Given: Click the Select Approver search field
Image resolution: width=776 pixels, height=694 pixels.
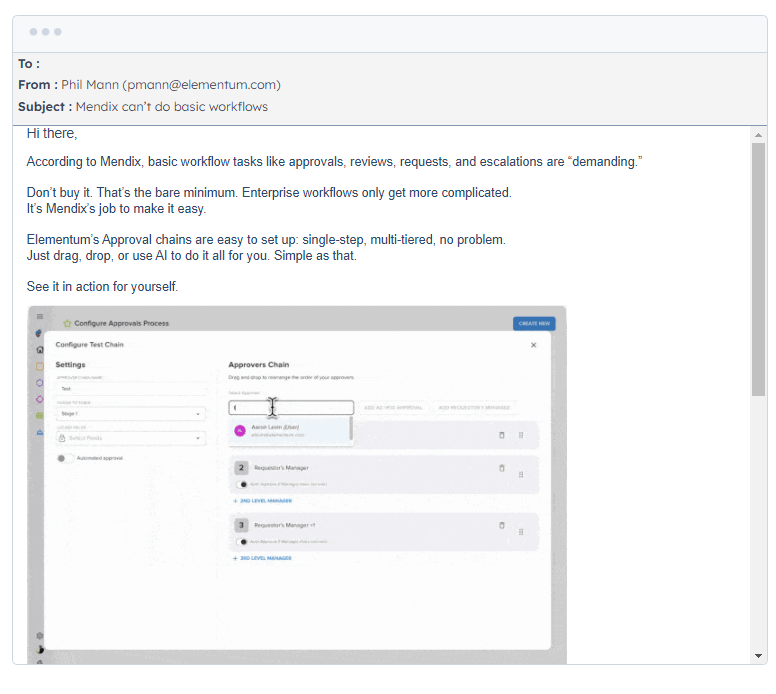Looking at the screenshot, I should coord(291,407).
